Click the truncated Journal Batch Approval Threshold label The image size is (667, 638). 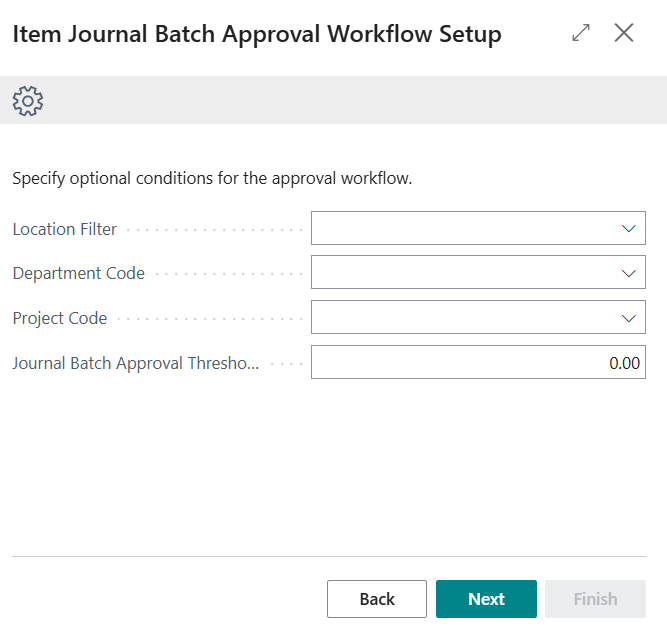pyautogui.click(x=135, y=363)
